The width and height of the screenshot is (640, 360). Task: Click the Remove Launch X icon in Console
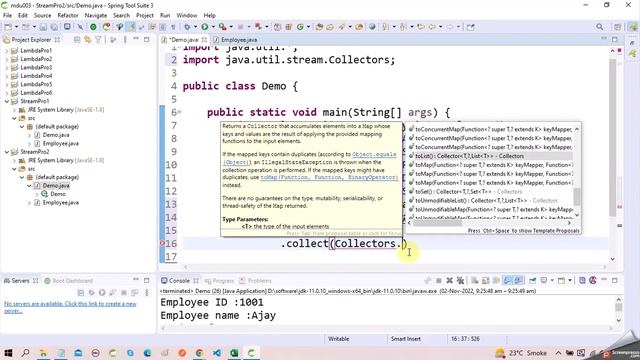pyautogui.click(x=449, y=280)
